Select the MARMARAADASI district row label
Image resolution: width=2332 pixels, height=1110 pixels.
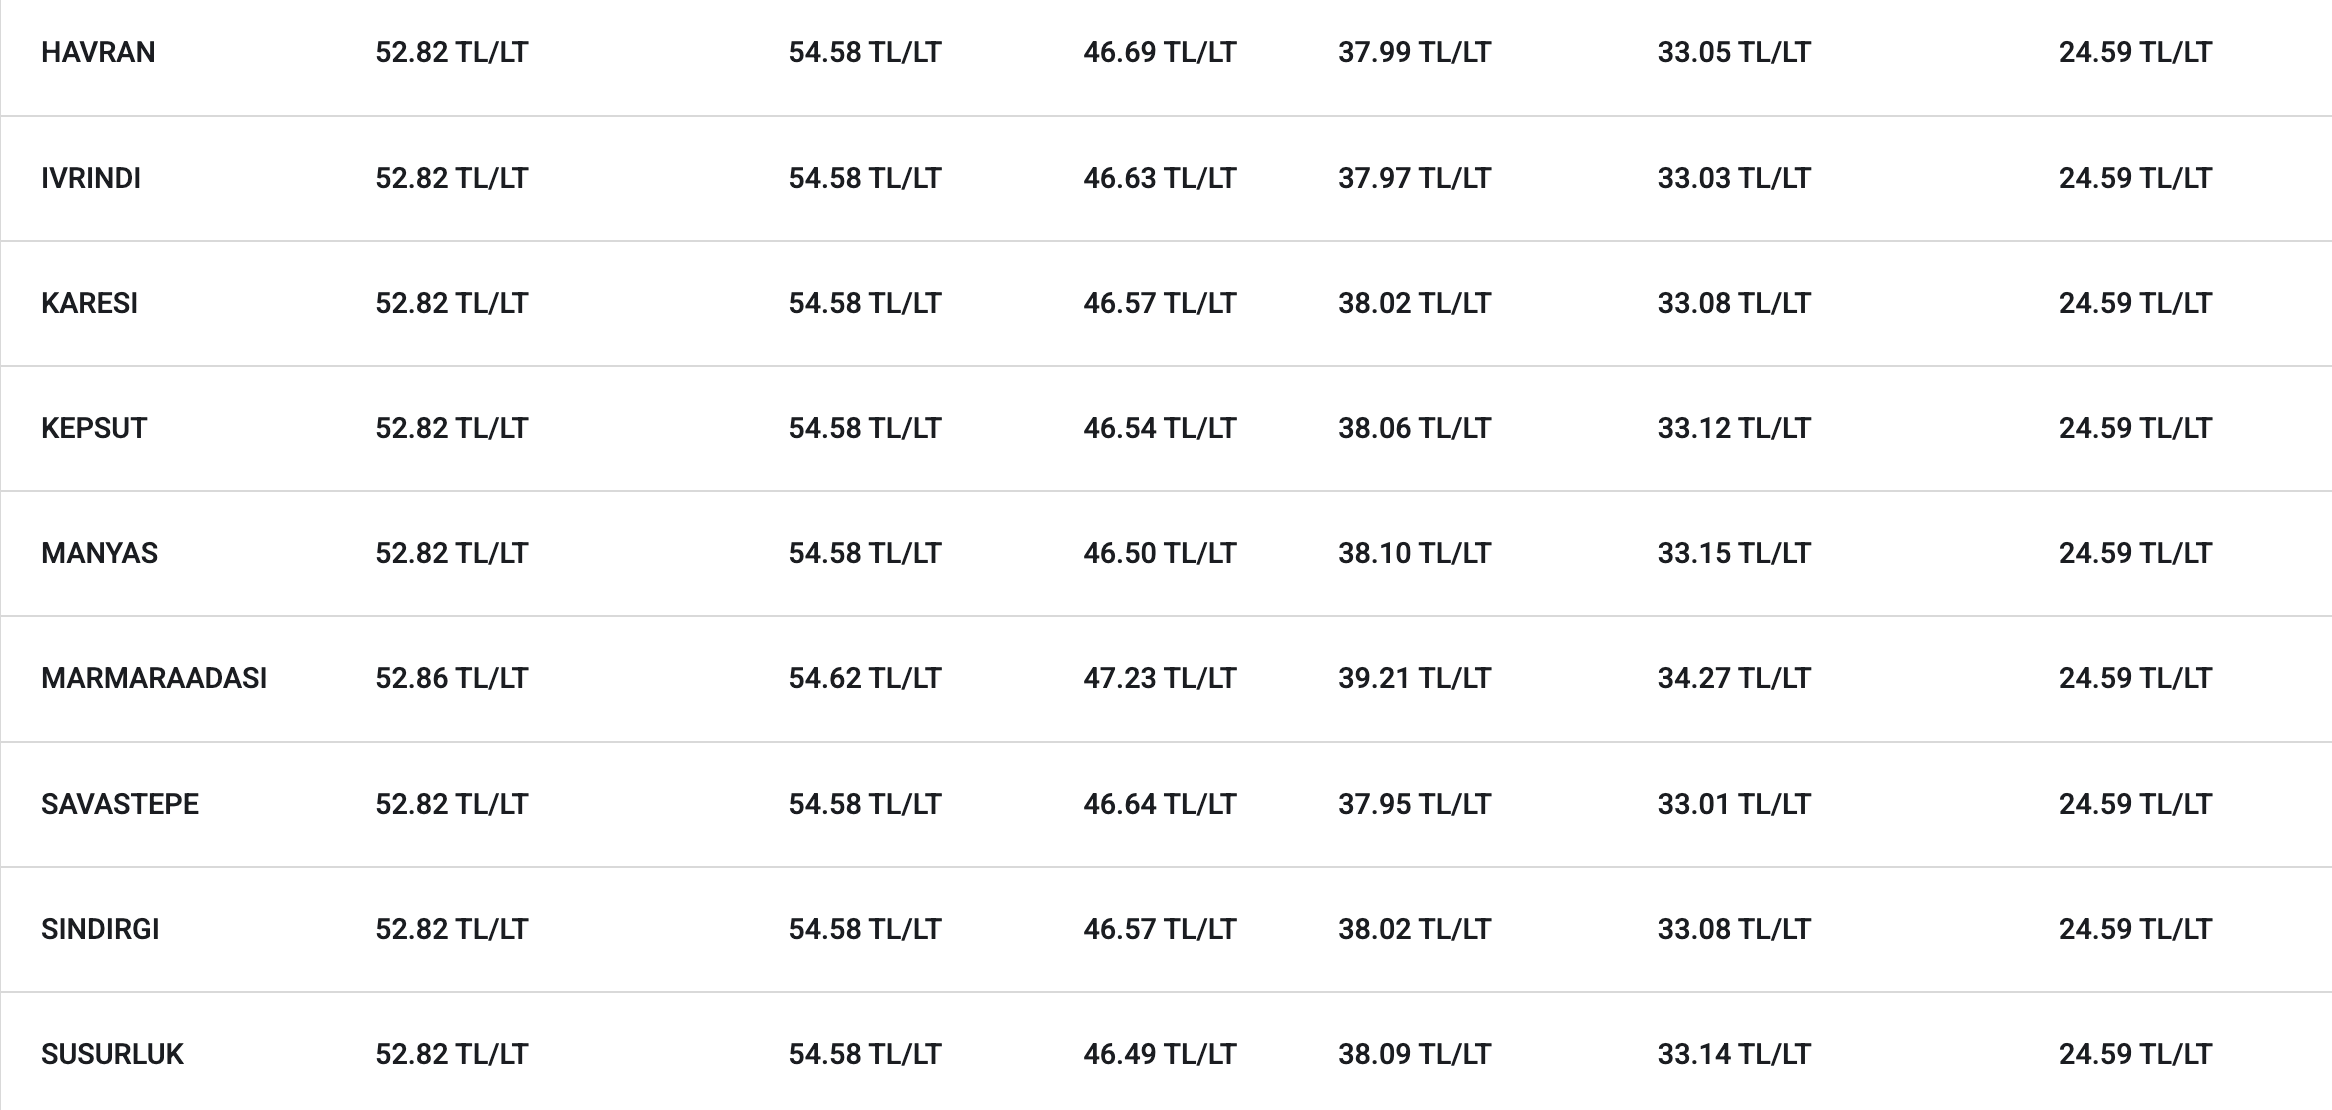154,678
